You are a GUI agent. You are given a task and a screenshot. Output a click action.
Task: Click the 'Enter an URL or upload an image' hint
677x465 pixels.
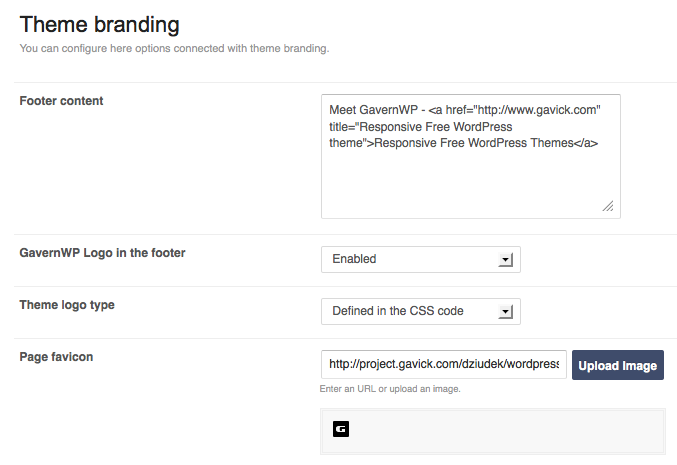(x=390, y=388)
